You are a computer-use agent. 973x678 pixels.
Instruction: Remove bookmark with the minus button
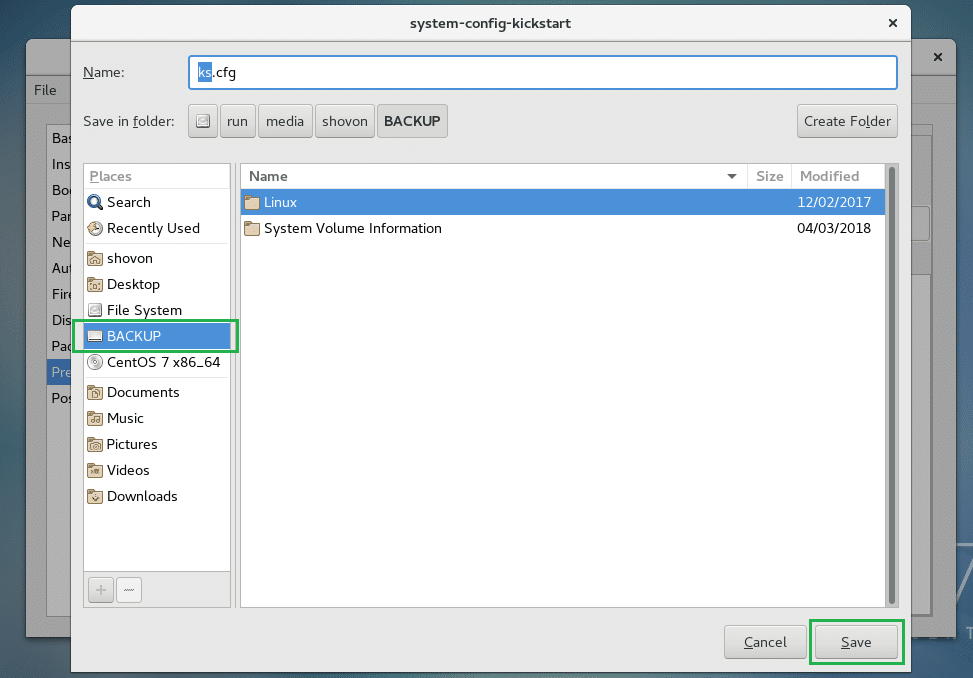(129, 590)
